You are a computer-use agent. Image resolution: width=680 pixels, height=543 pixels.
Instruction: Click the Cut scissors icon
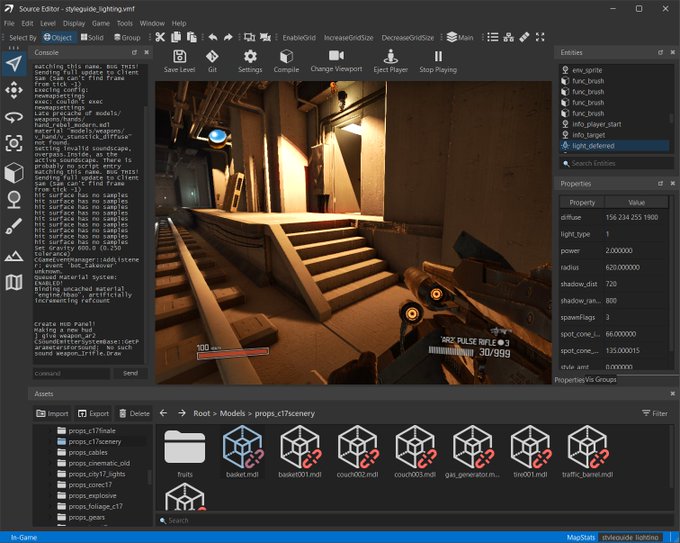click(160, 37)
